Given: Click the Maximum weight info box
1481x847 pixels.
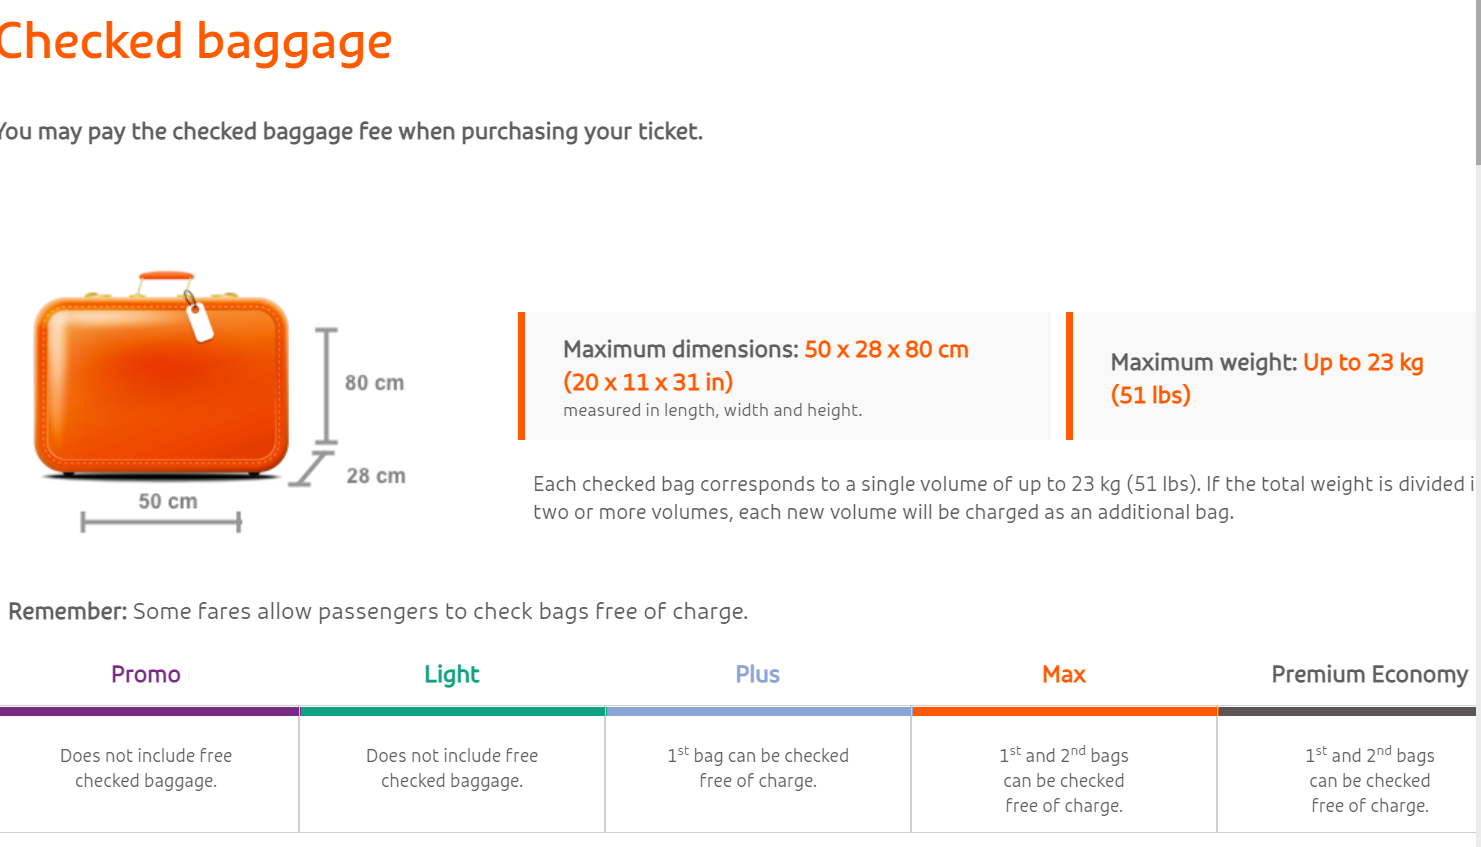Looking at the screenshot, I should click(1272, 376).
